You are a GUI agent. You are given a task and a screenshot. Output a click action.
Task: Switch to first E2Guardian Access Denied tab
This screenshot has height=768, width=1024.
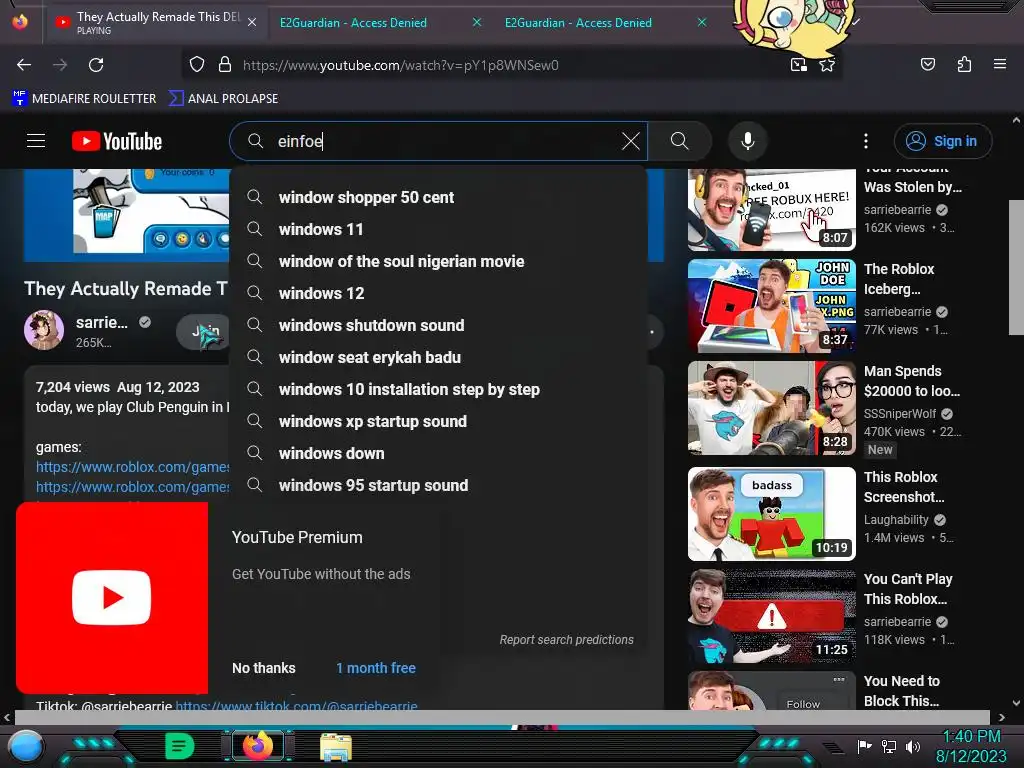pyautogui.click(x=353, y=23)
